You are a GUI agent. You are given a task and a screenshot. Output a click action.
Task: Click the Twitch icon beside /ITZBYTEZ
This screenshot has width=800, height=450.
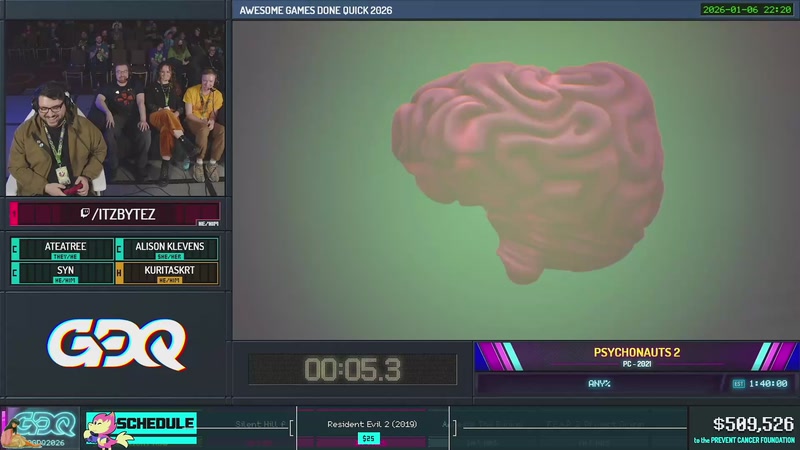85,213
